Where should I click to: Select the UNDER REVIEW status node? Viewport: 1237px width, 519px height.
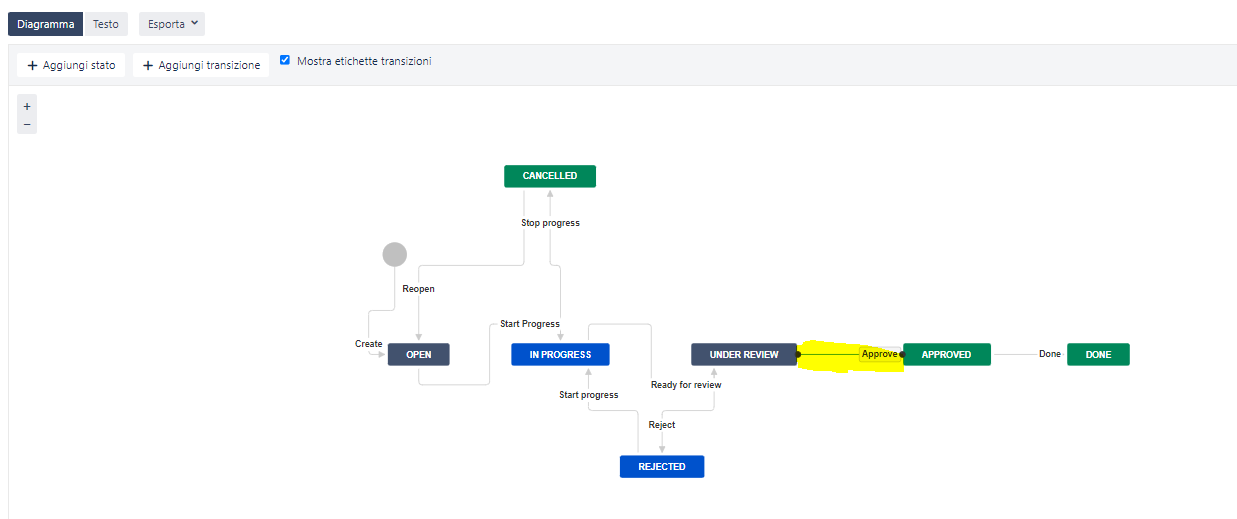tap(744, 354)
